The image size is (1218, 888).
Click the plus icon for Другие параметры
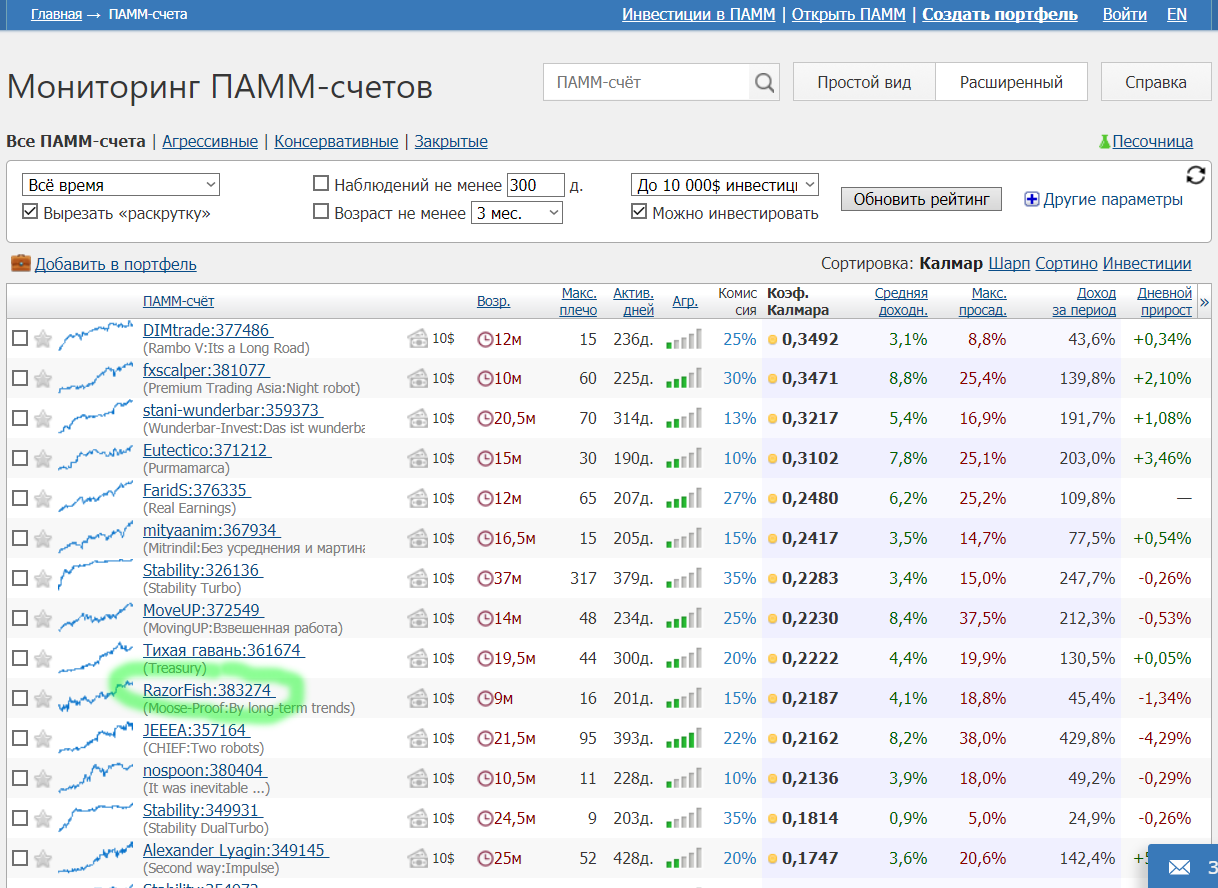[1032, 199]
